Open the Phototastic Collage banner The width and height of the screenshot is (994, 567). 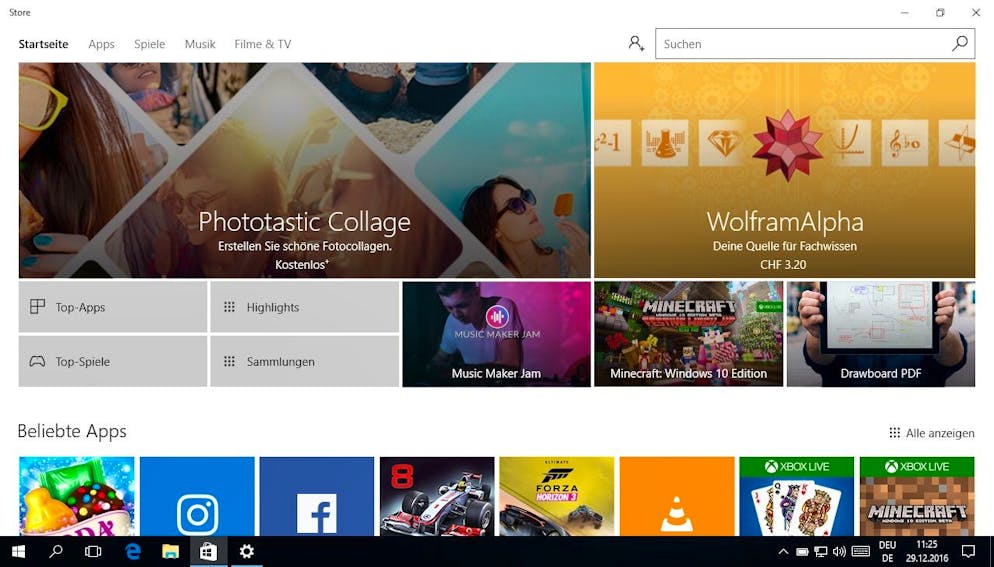click(304, 170)
